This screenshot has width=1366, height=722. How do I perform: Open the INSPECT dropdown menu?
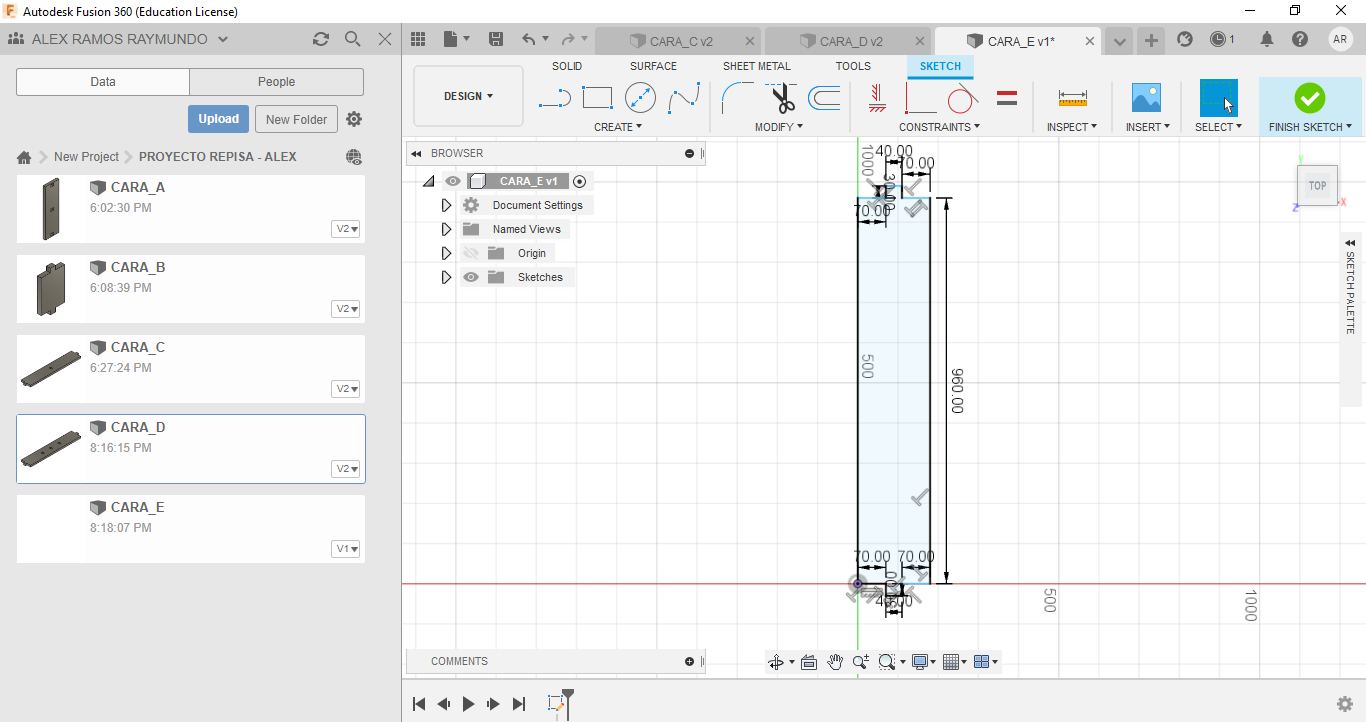(1072, 127)
